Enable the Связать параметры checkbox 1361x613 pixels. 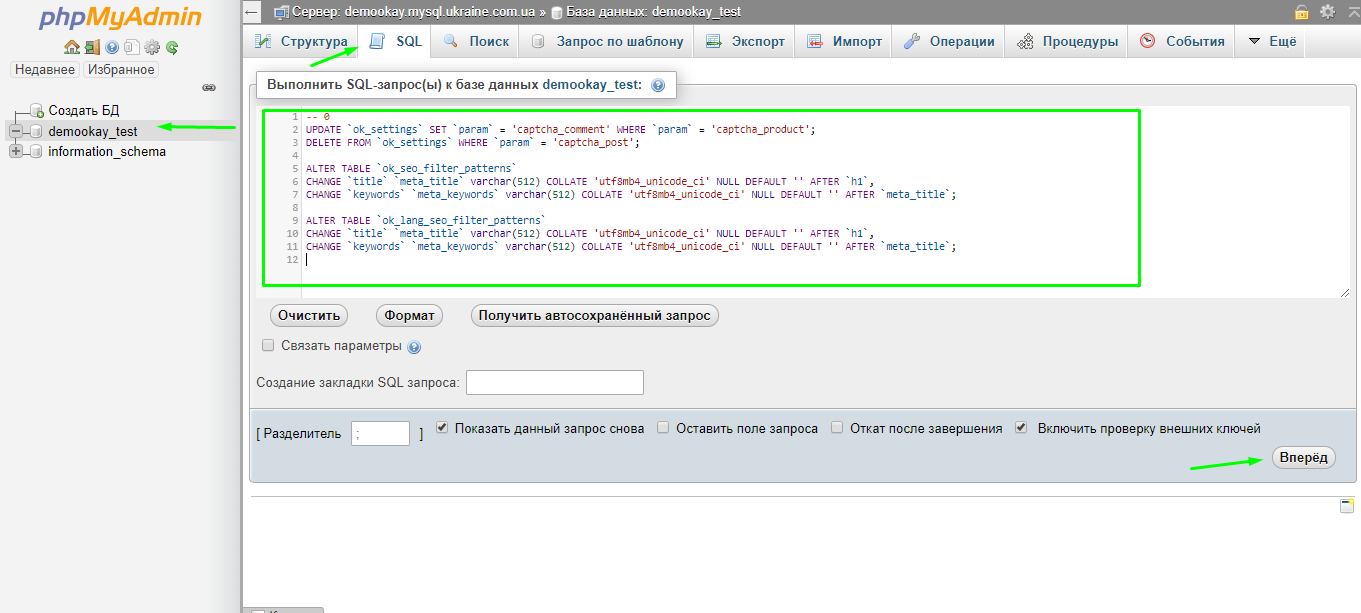[268, 345]
